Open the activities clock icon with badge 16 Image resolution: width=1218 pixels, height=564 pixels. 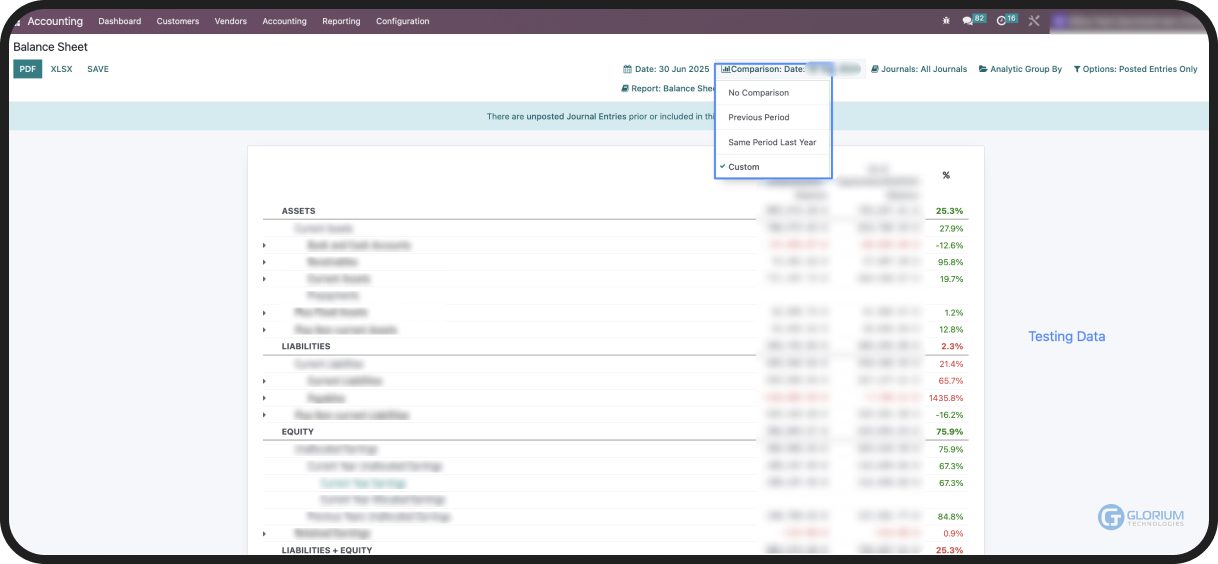1002,21
